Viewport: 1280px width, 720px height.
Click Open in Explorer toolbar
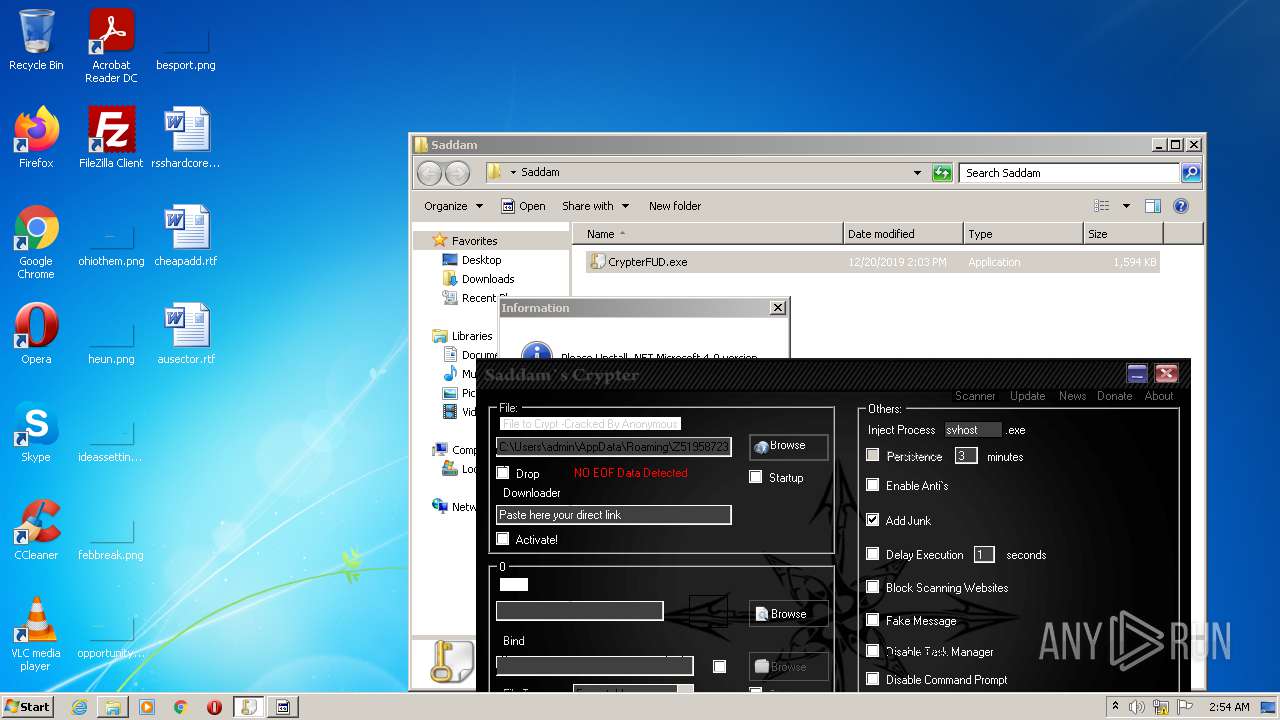(x=523, y=206)
